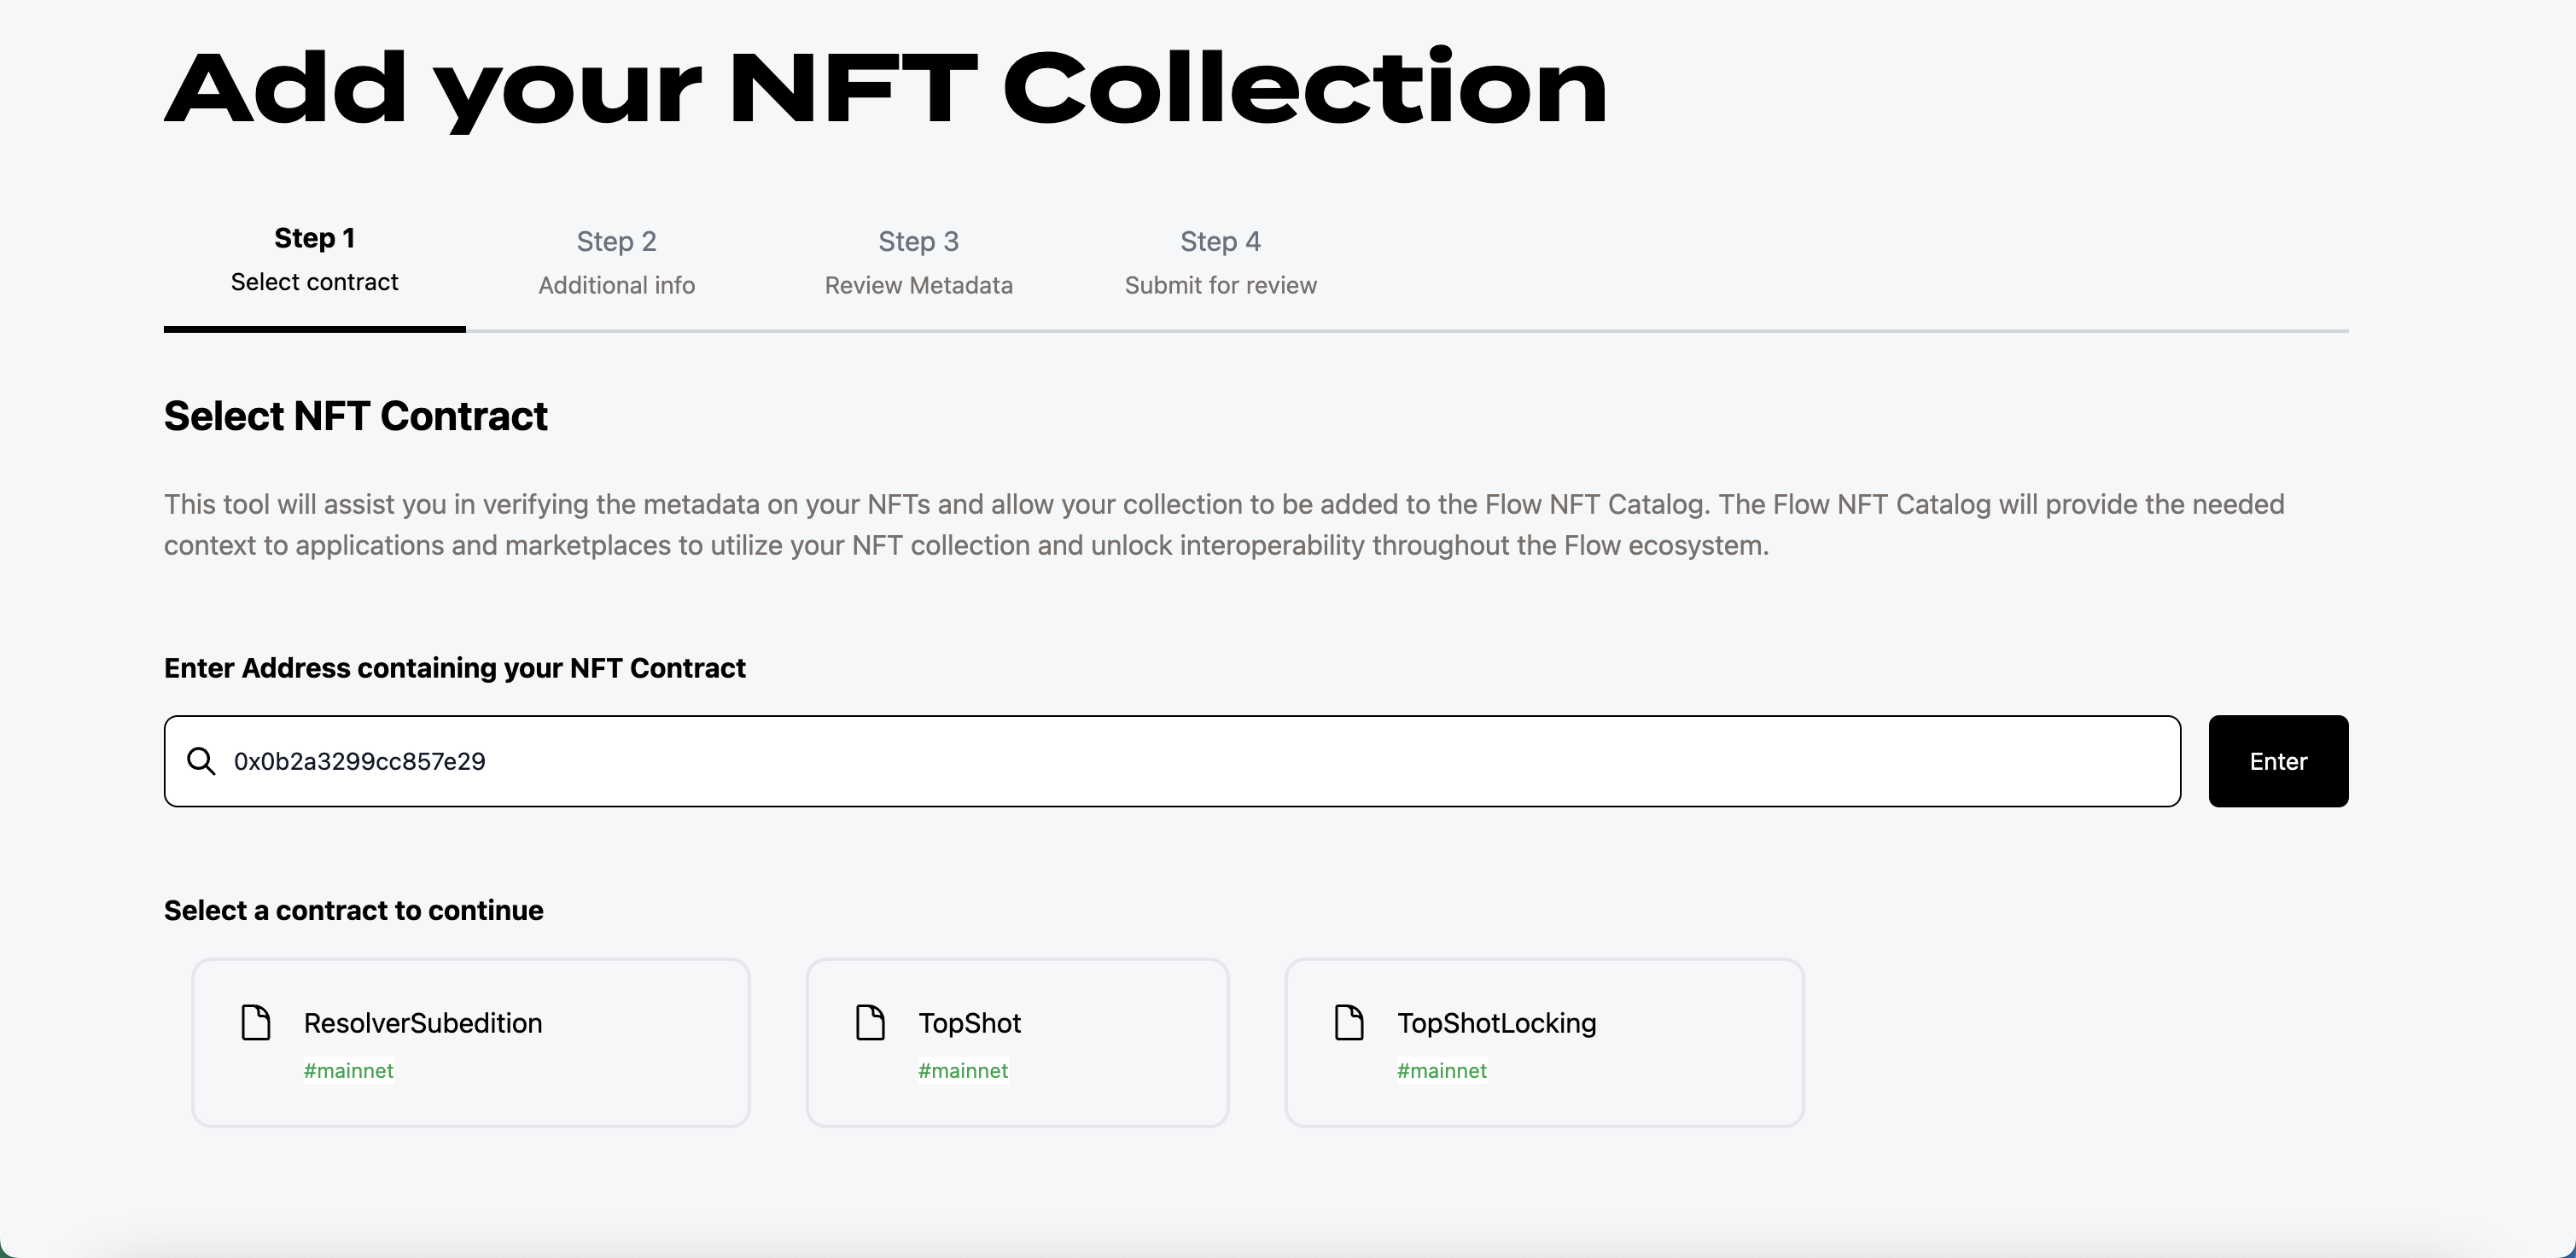Click the TopShot document icon
Screen dimensions: 2576x1258
click(871, 1023)
